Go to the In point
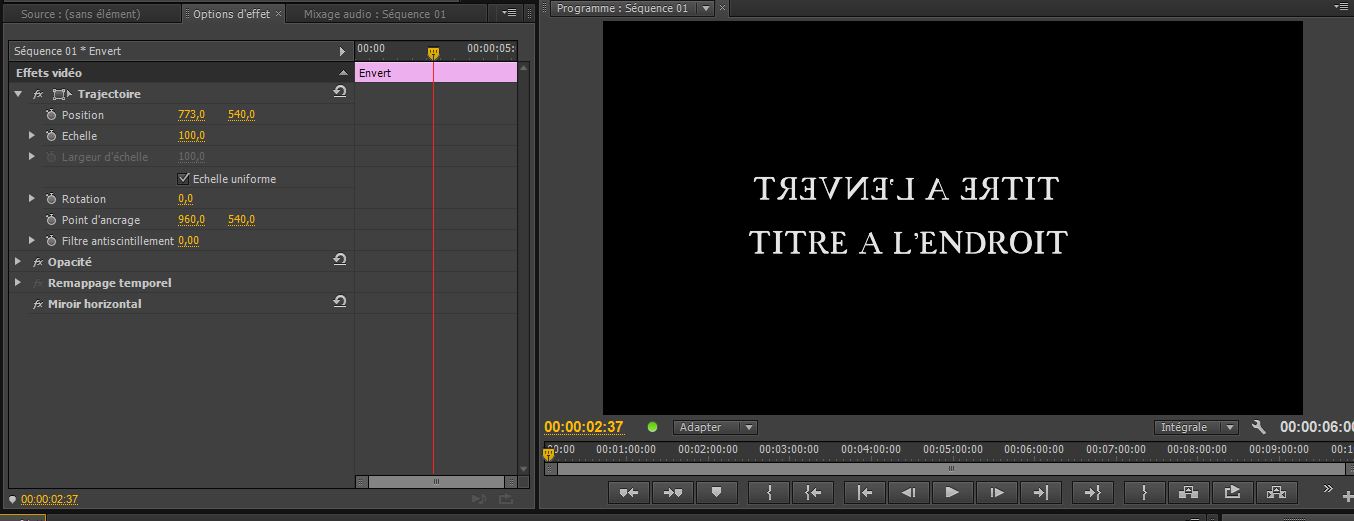This screenshot has height=521, width=1354. [x=813, y=492]
